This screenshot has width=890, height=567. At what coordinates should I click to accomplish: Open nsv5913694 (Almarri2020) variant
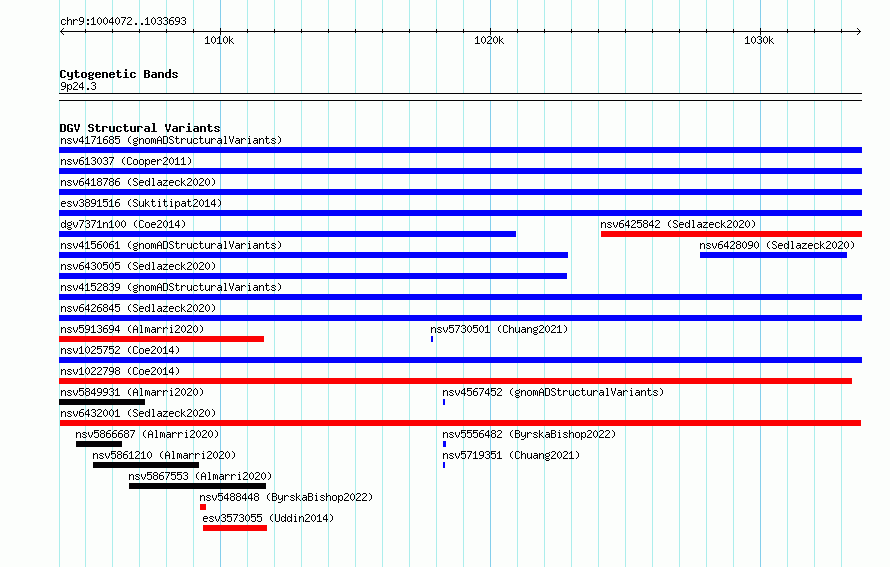point(132,329)
